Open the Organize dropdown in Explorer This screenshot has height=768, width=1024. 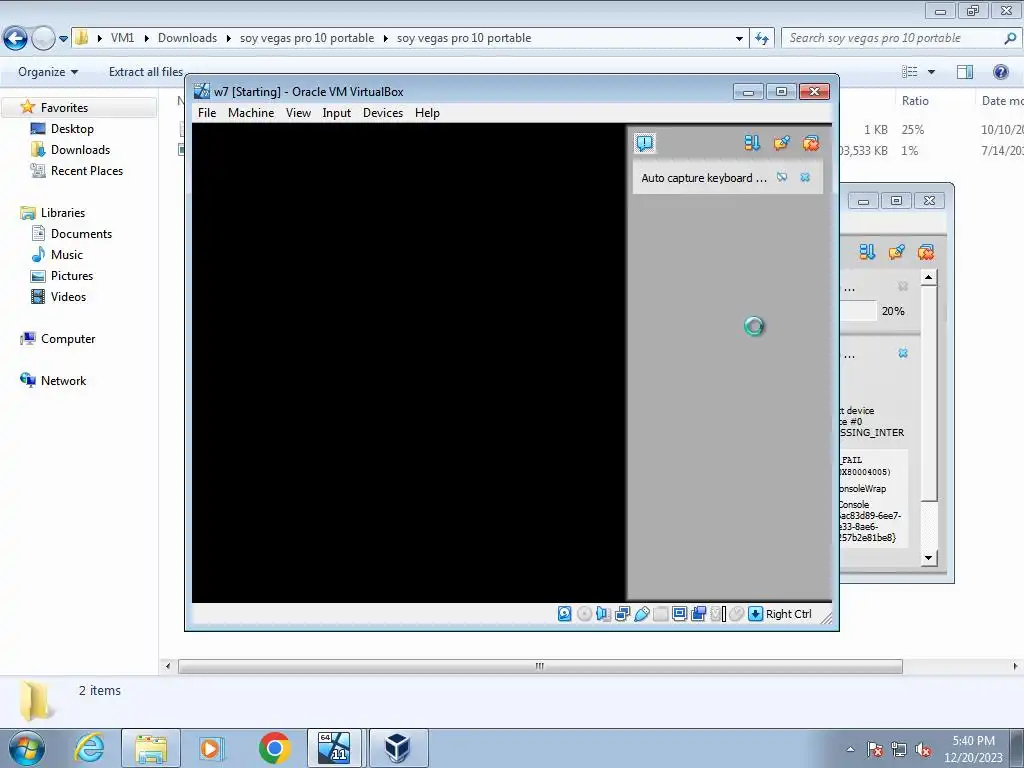click(x=48, y=72)
